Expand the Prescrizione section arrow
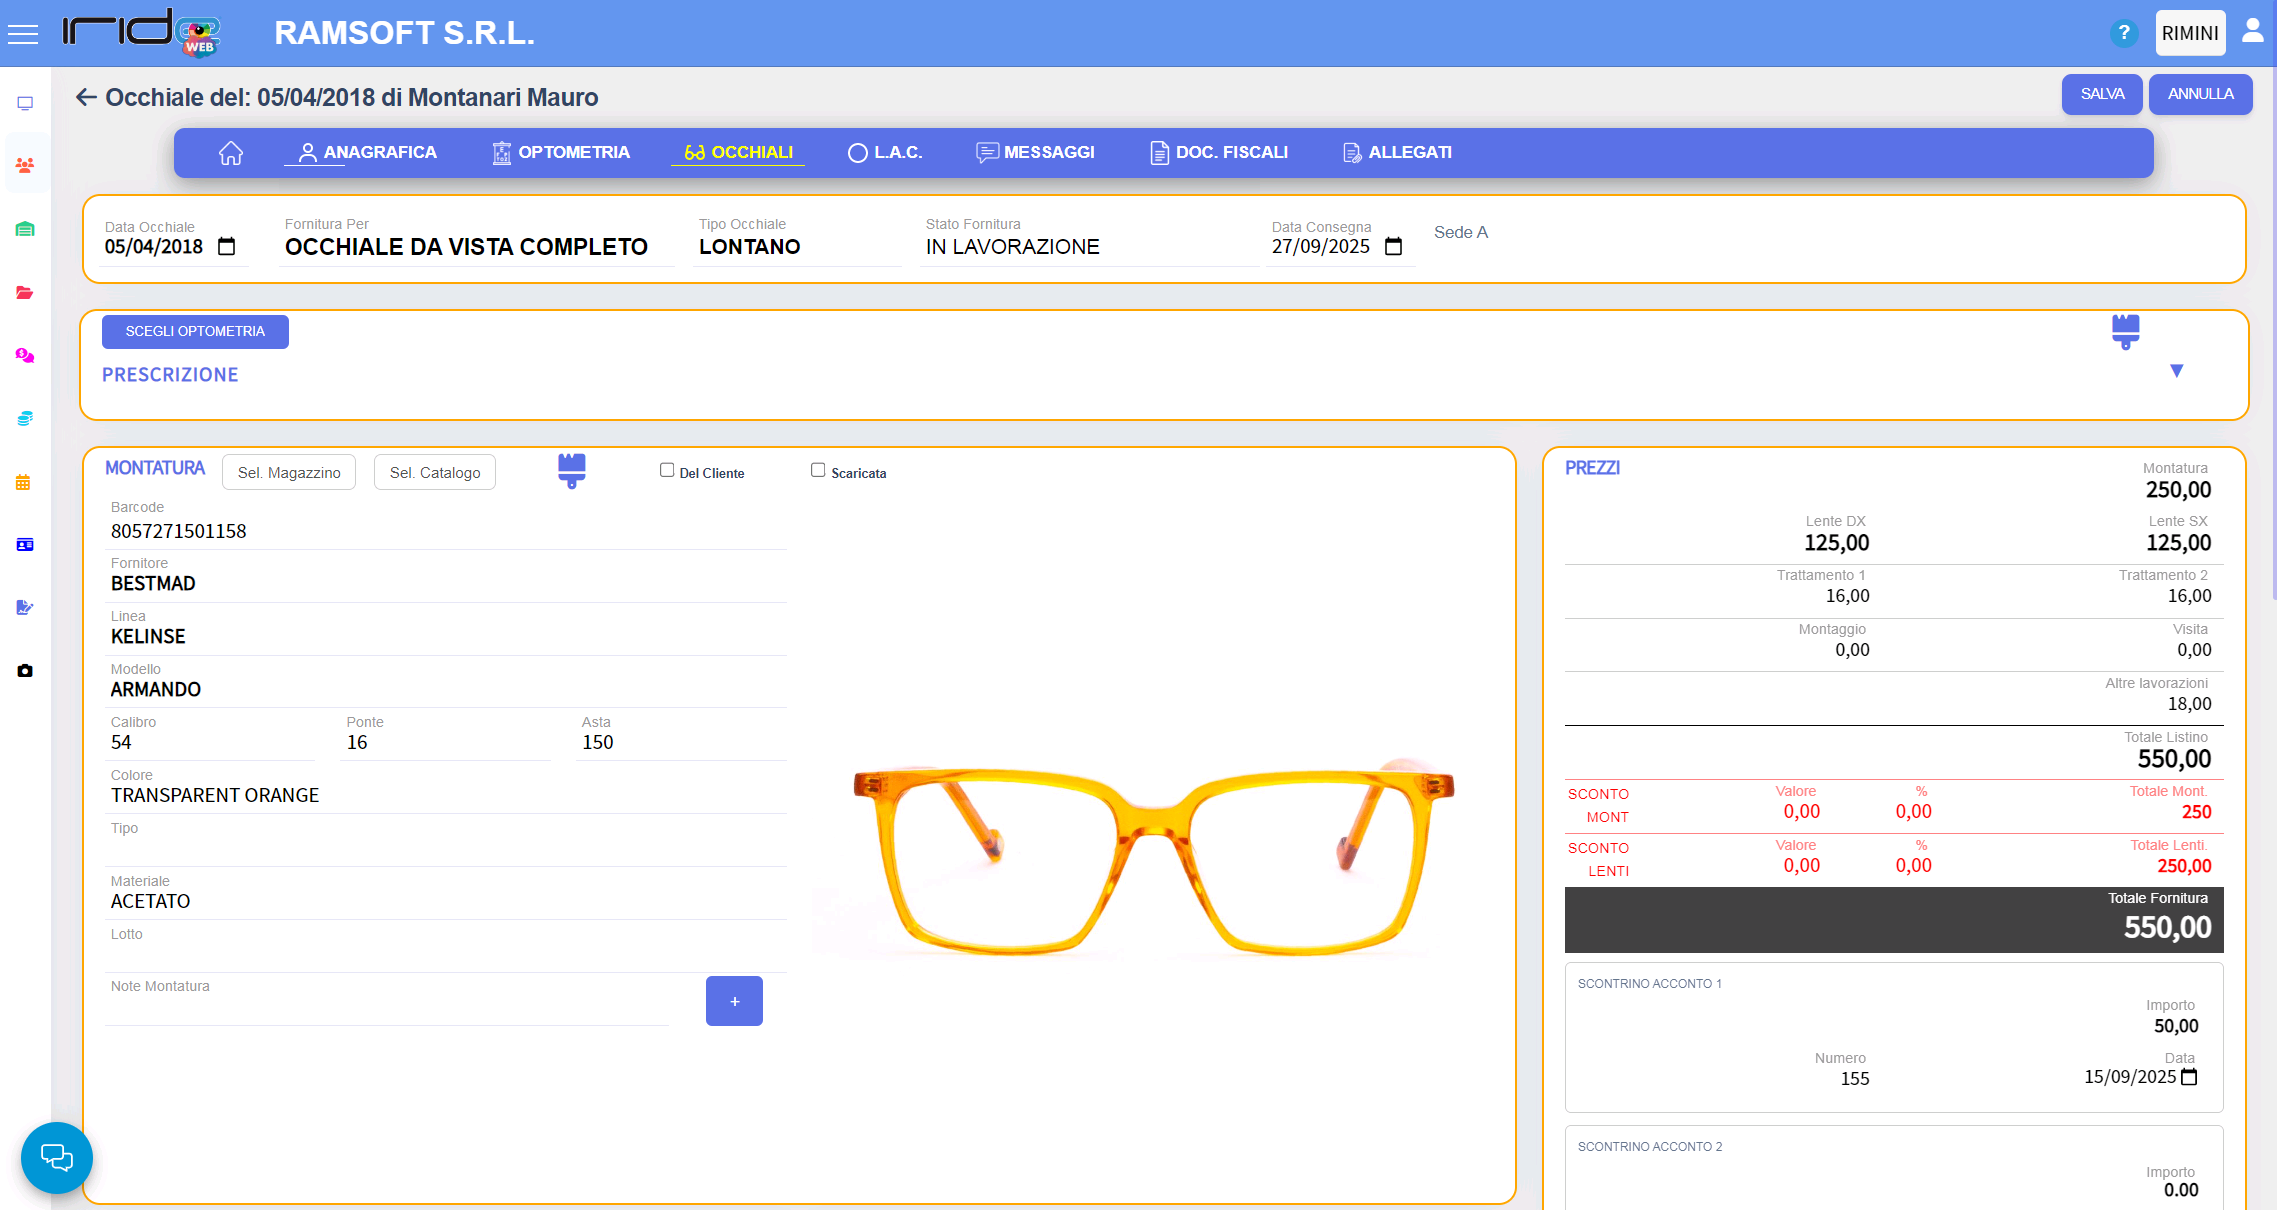The width and height of the screenshot is (2277, 1210). [2176, 371]
